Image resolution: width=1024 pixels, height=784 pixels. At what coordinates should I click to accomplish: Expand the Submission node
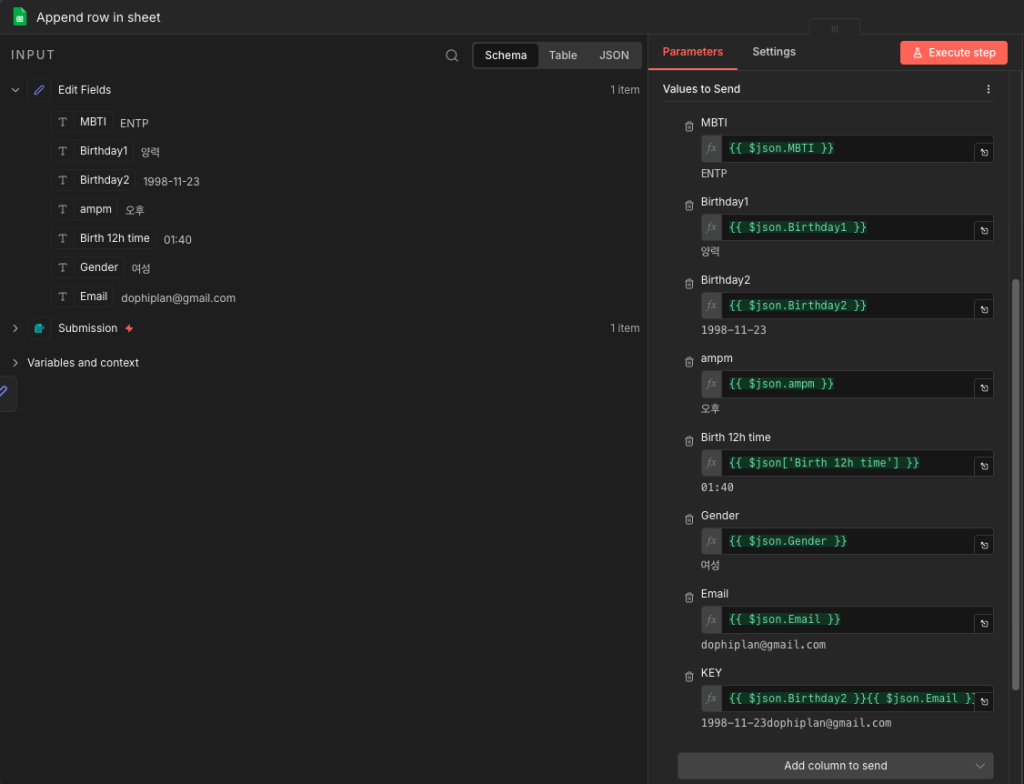tap(15, 328)
